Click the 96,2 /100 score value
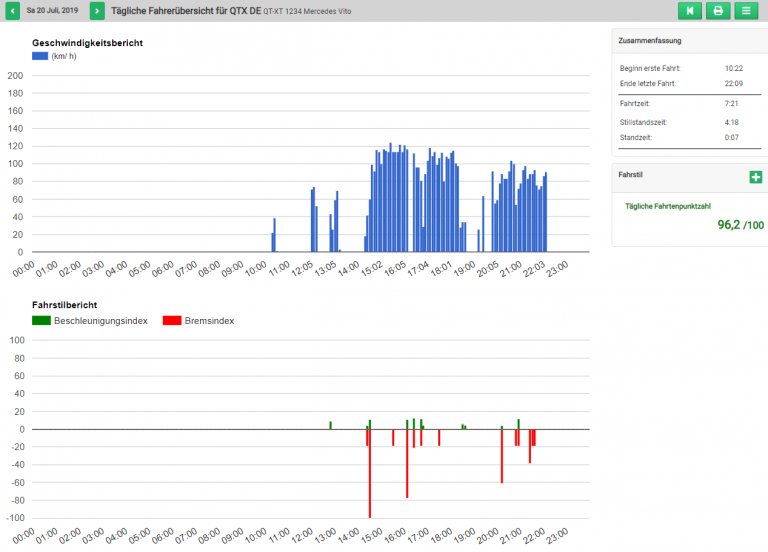768x552 pixels. [740, 225]
